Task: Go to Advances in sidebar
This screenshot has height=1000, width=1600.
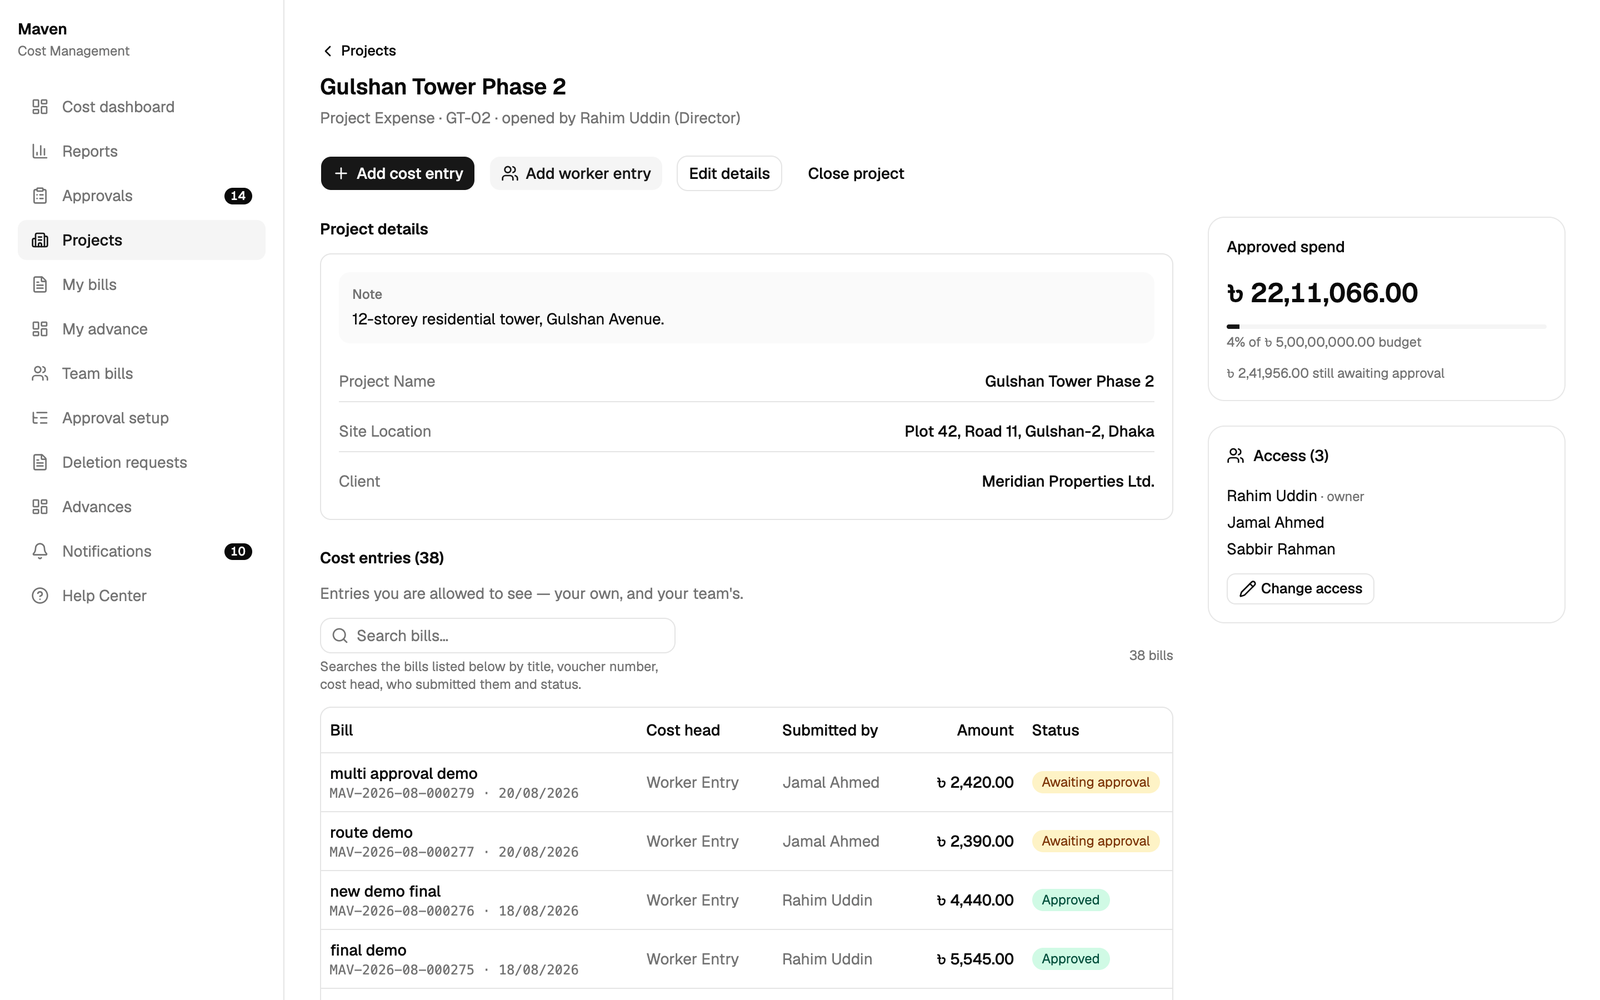Action: (142, 507)
